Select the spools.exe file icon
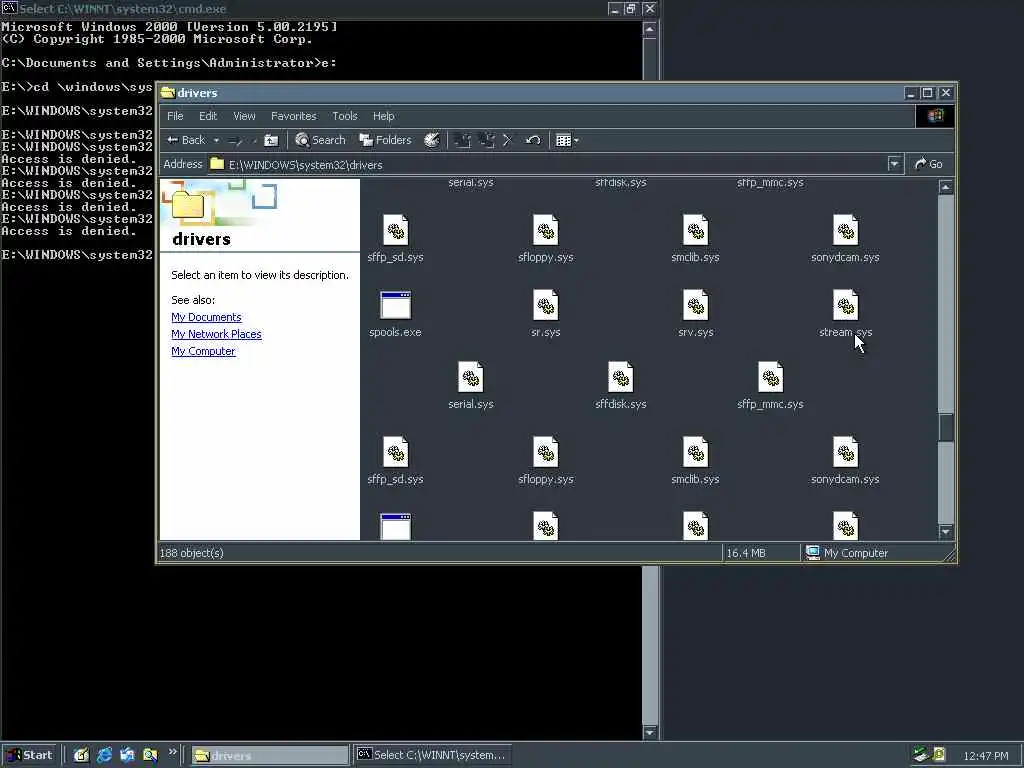This screenshot has height=768, width=1024. point(395,306)
